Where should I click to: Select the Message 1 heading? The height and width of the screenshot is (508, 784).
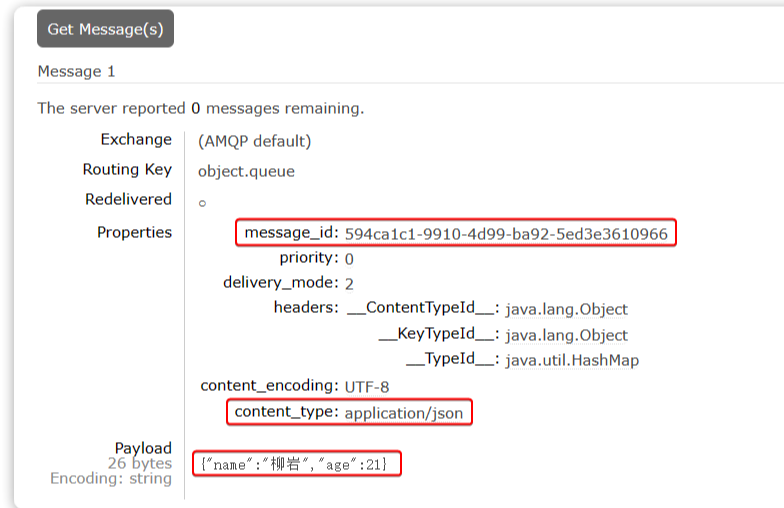click(x=76, y=71)
